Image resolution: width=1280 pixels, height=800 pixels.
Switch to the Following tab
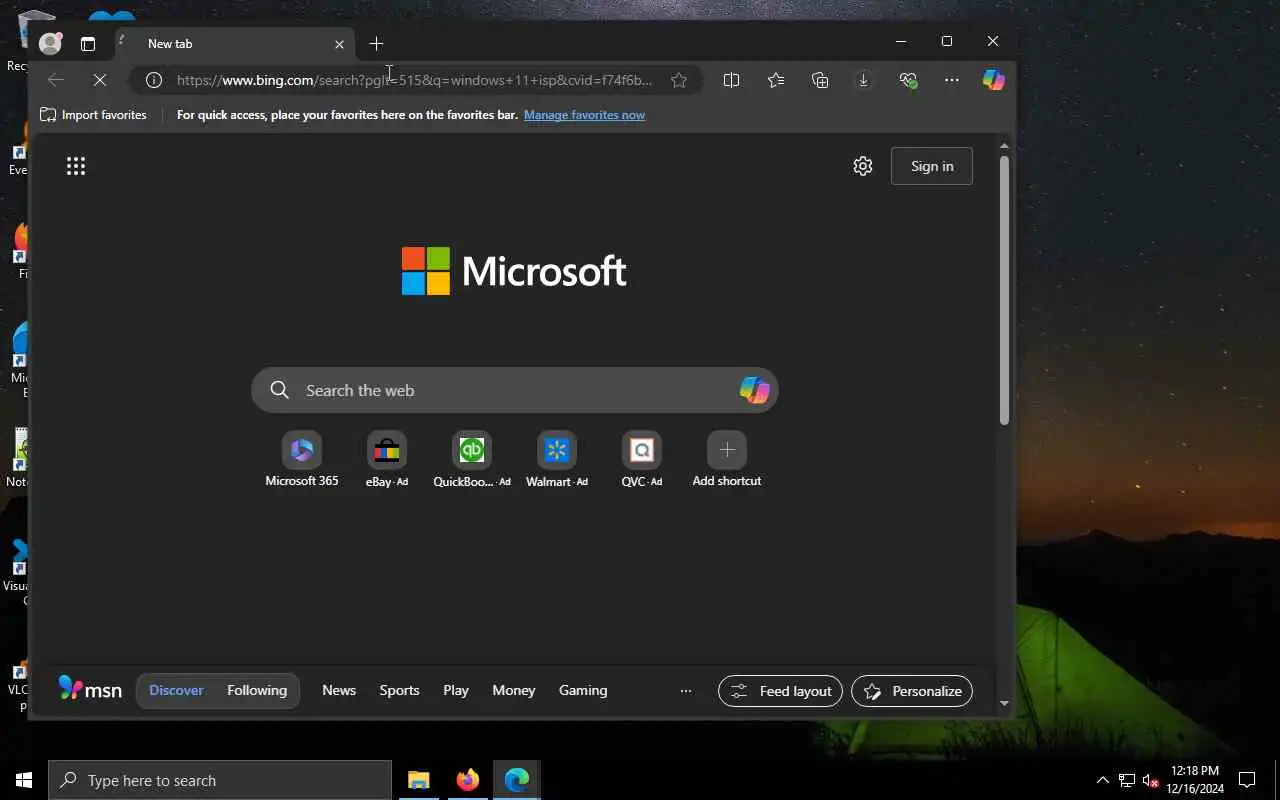[x=257, y=690]
